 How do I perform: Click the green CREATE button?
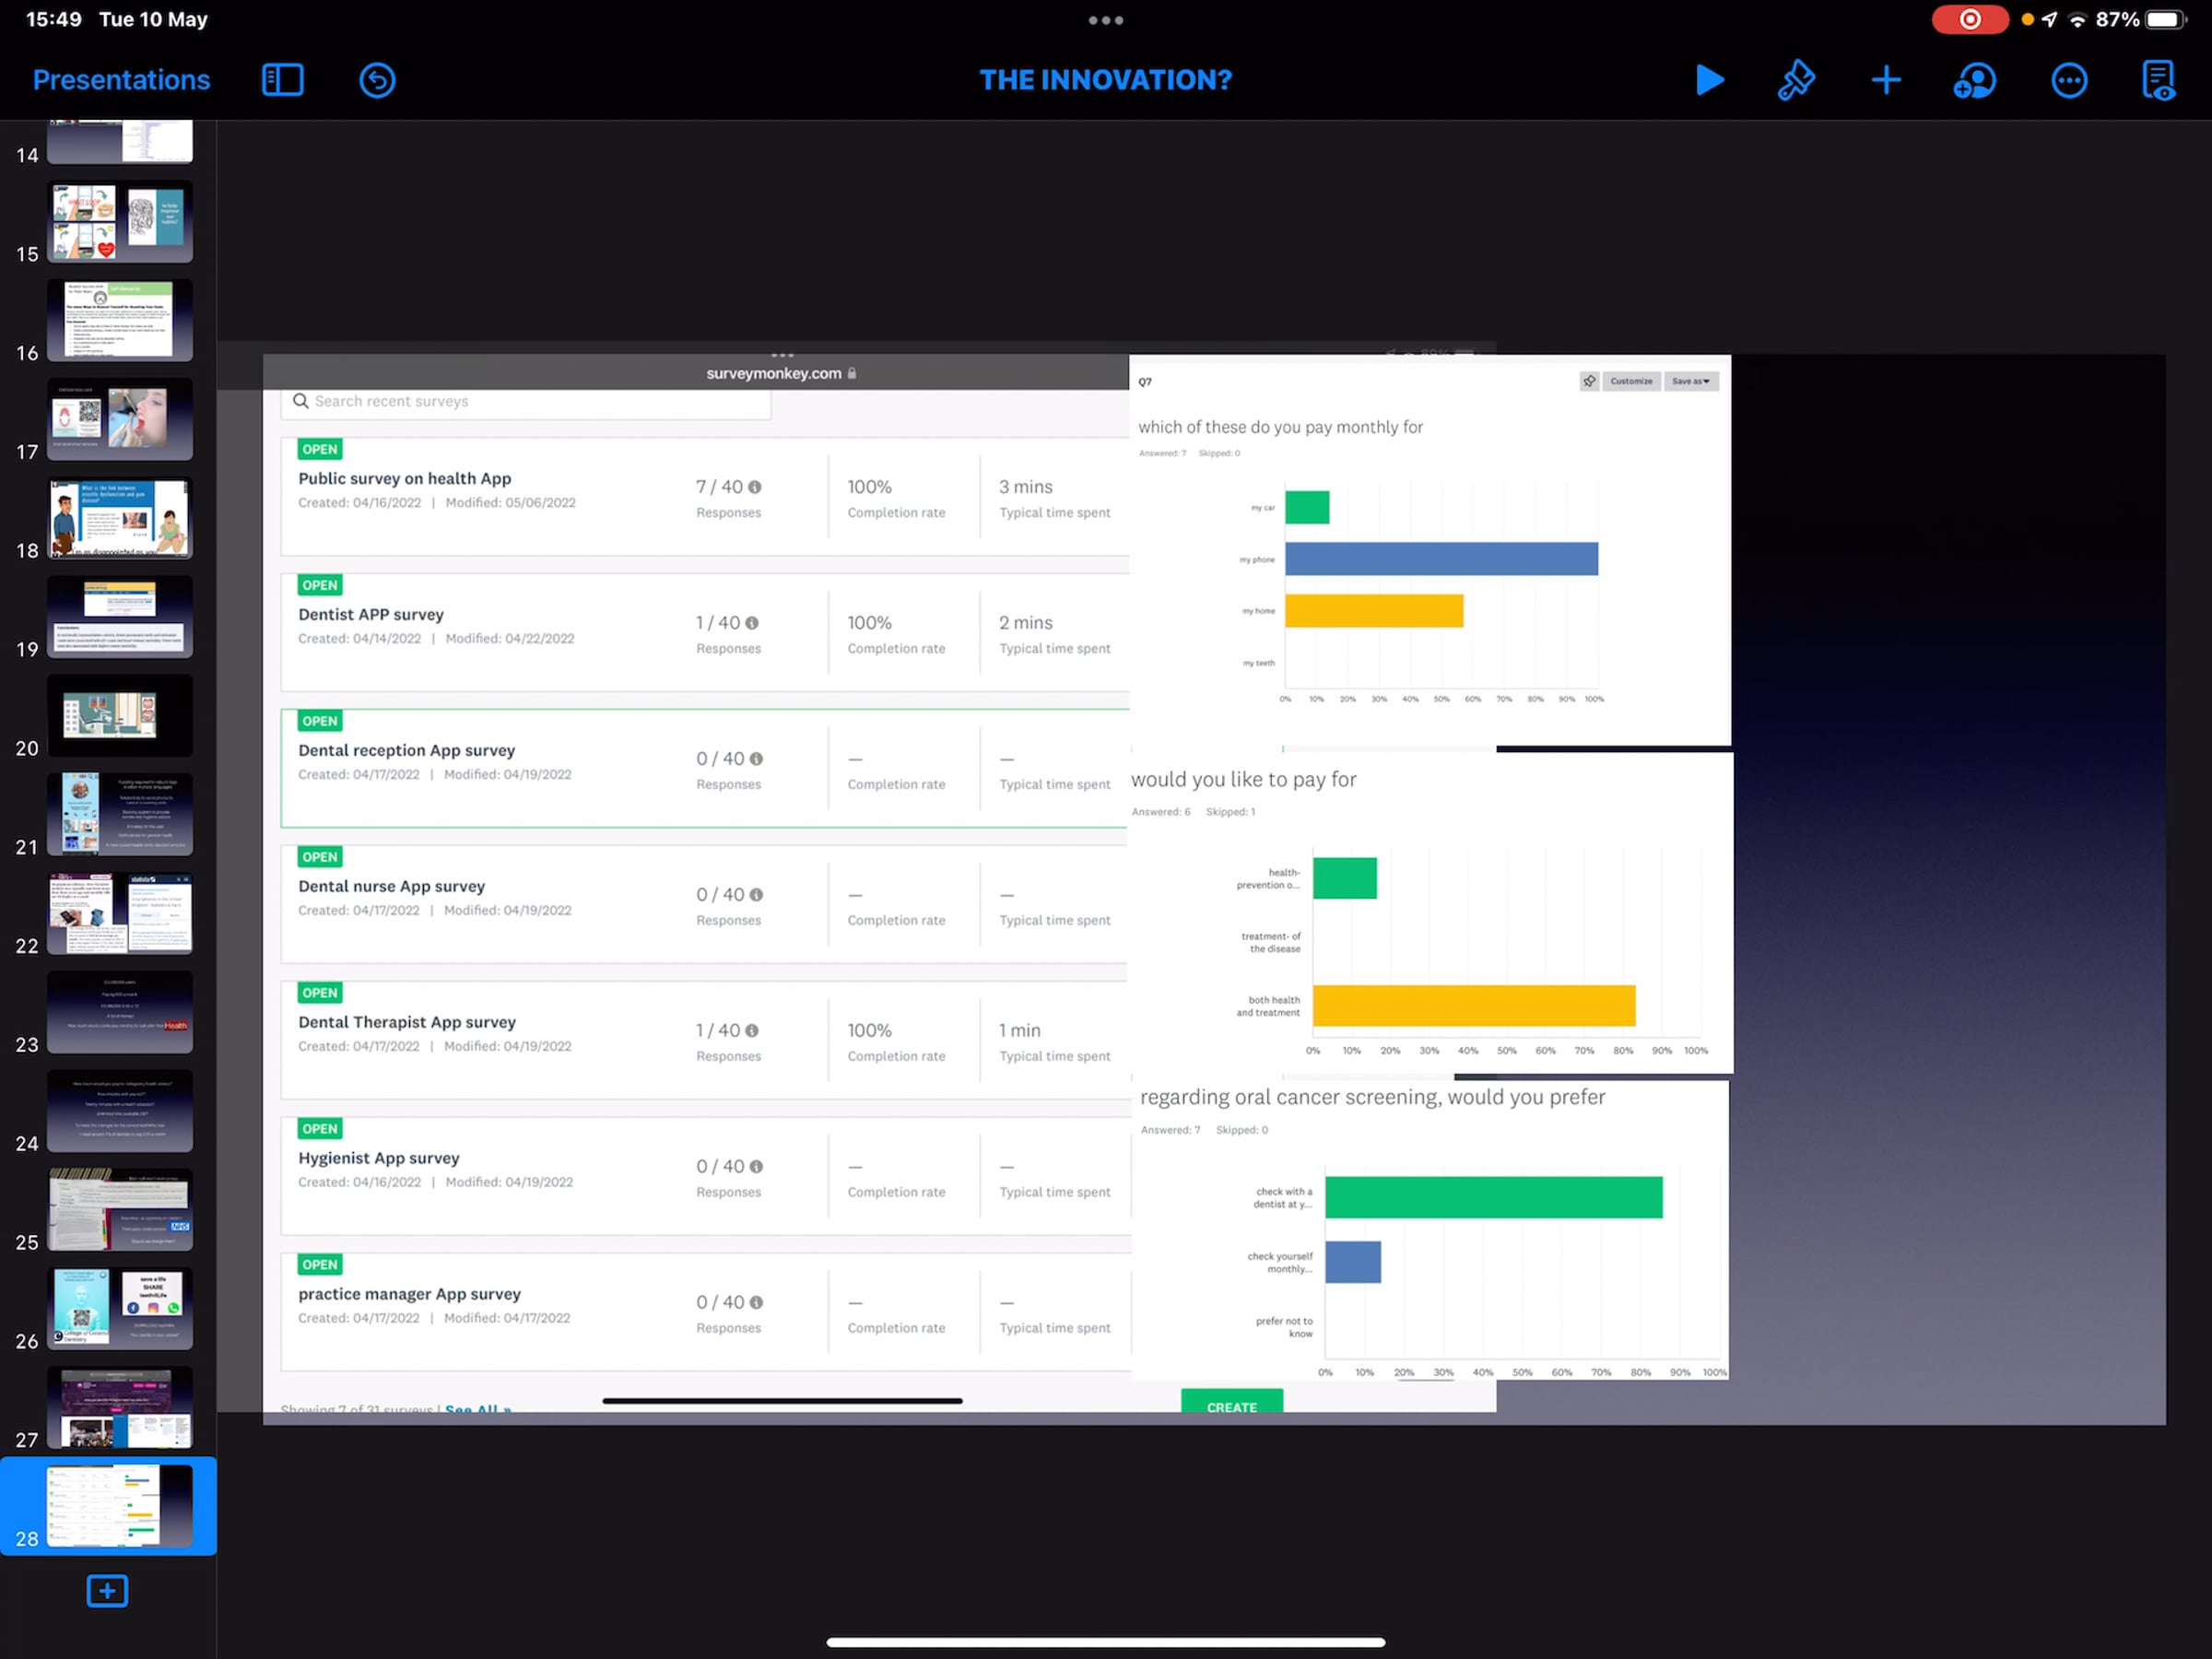[1232, 1402]
